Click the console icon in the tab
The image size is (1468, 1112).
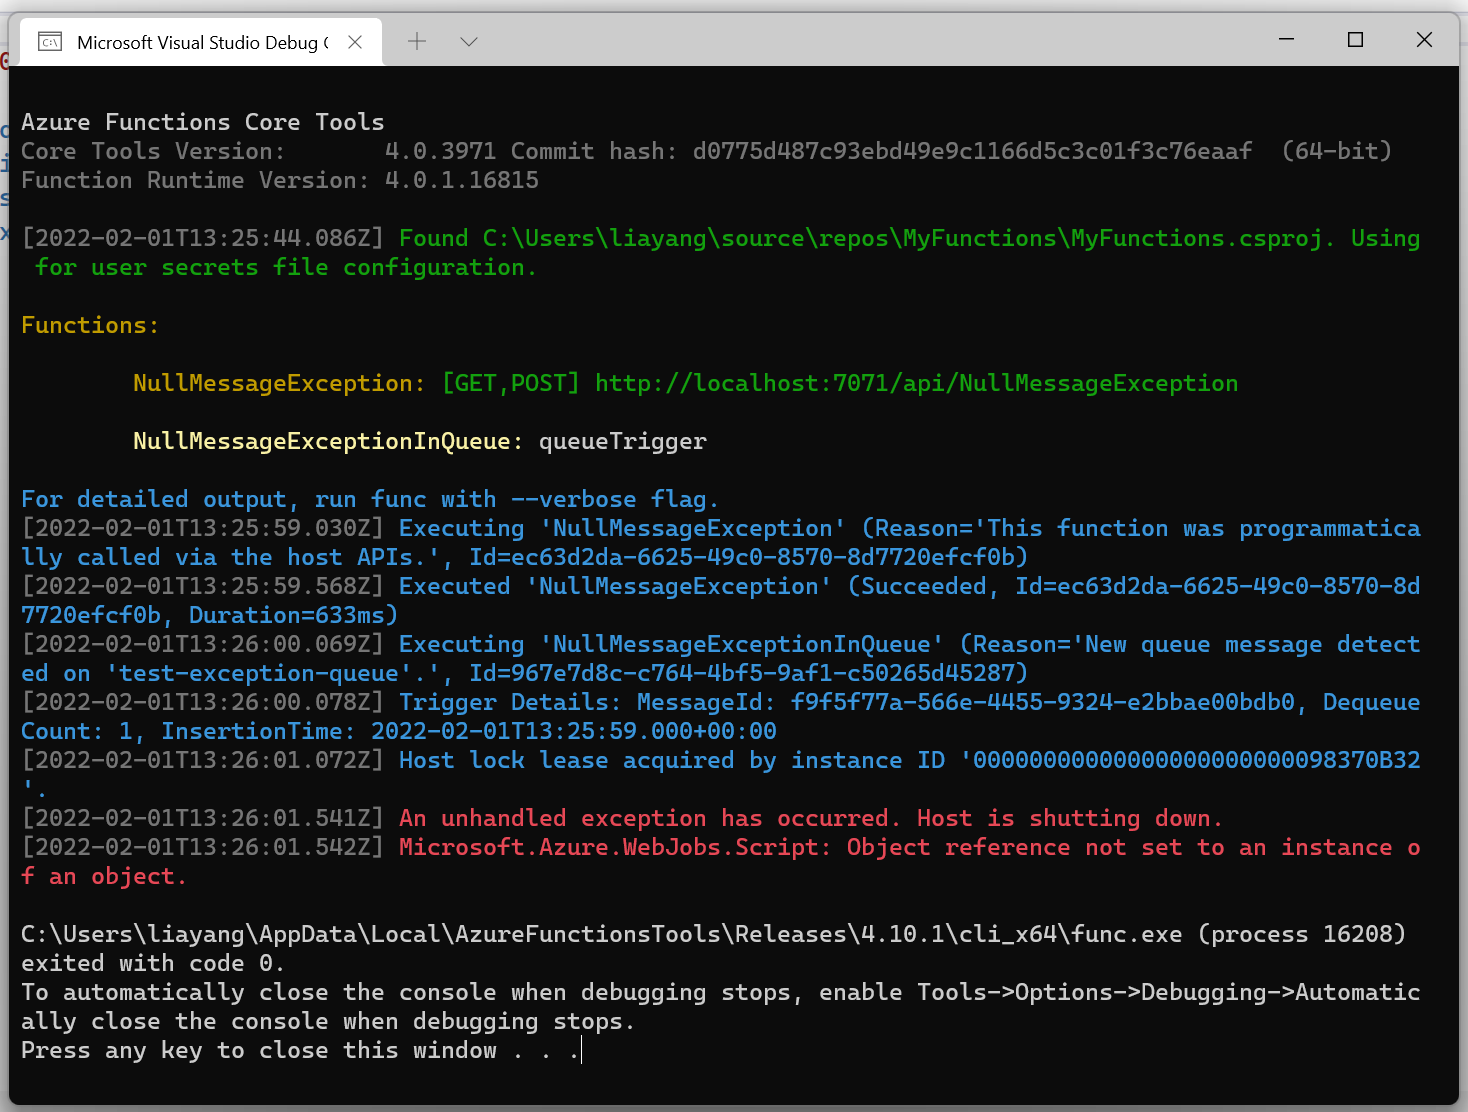click(x=50, y=42)
